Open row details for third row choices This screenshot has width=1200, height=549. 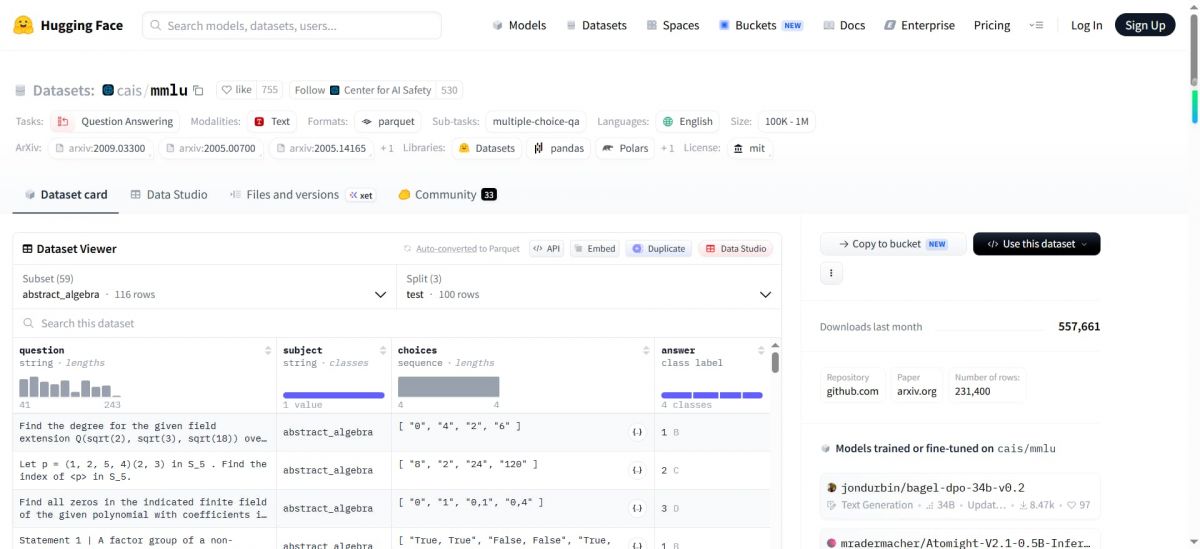[x=637, y=508]
